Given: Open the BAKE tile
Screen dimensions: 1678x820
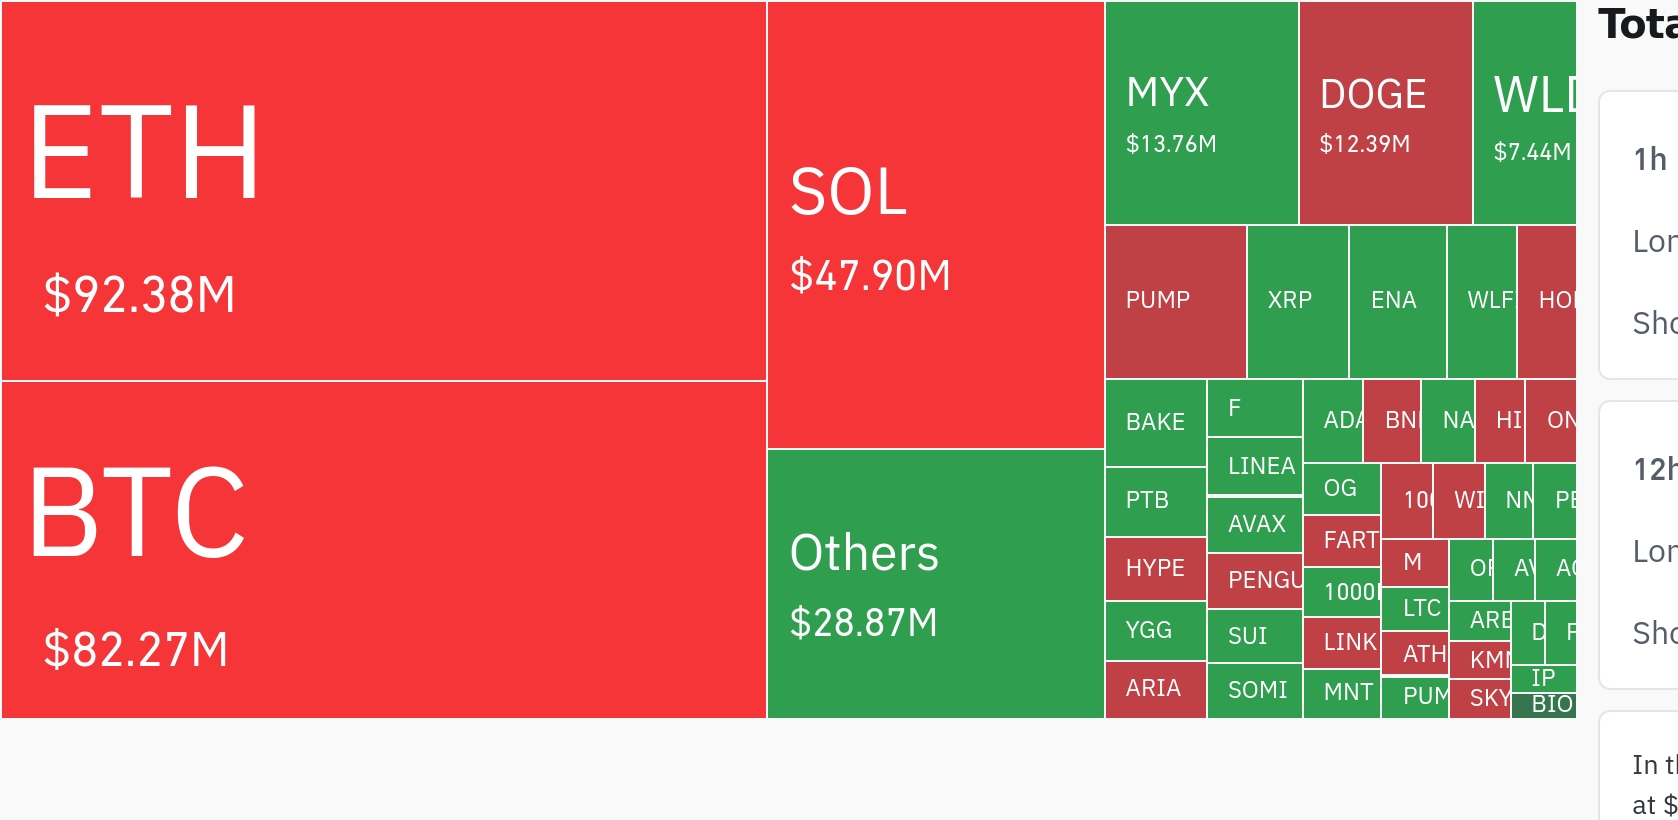Looking at the screenshot, I should (x=1155, y=422).
